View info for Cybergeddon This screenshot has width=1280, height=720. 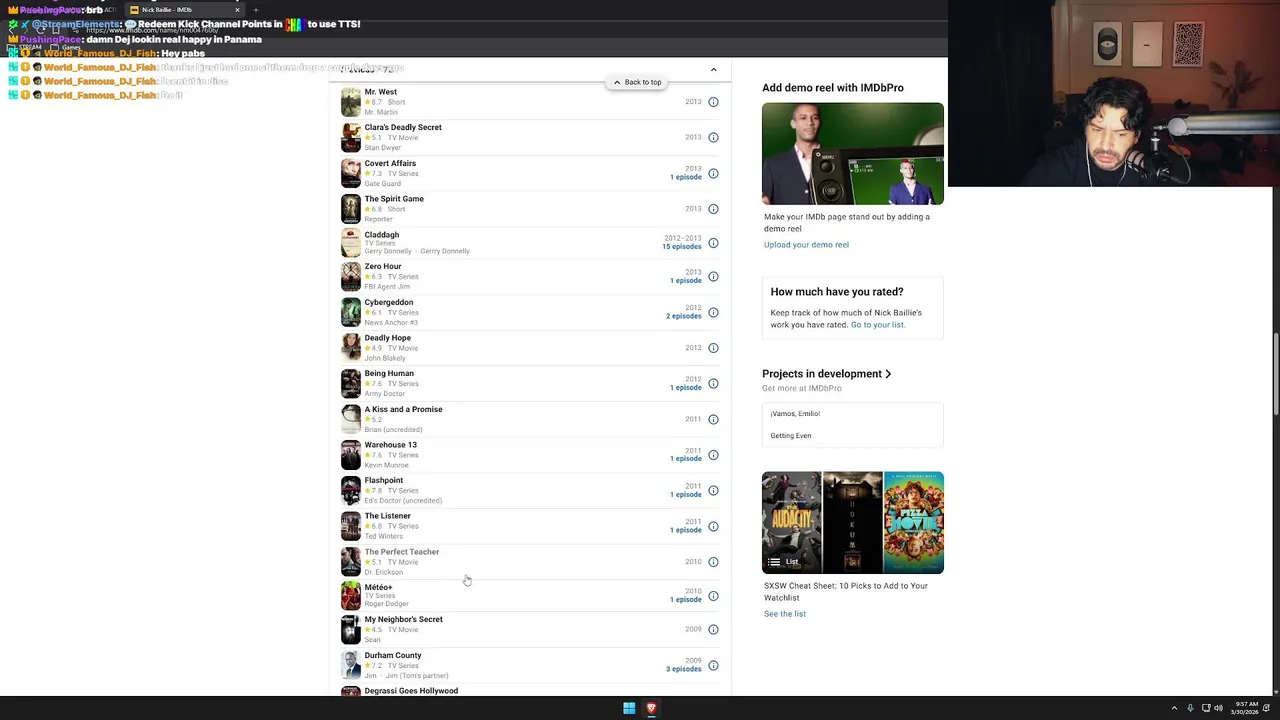click(x=713, y=313)
